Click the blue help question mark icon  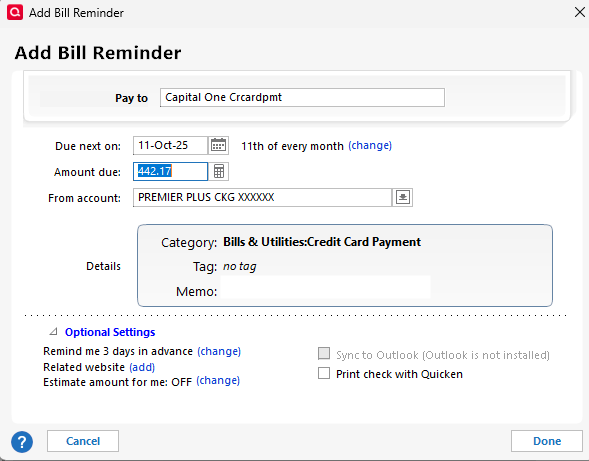[22, 441]
